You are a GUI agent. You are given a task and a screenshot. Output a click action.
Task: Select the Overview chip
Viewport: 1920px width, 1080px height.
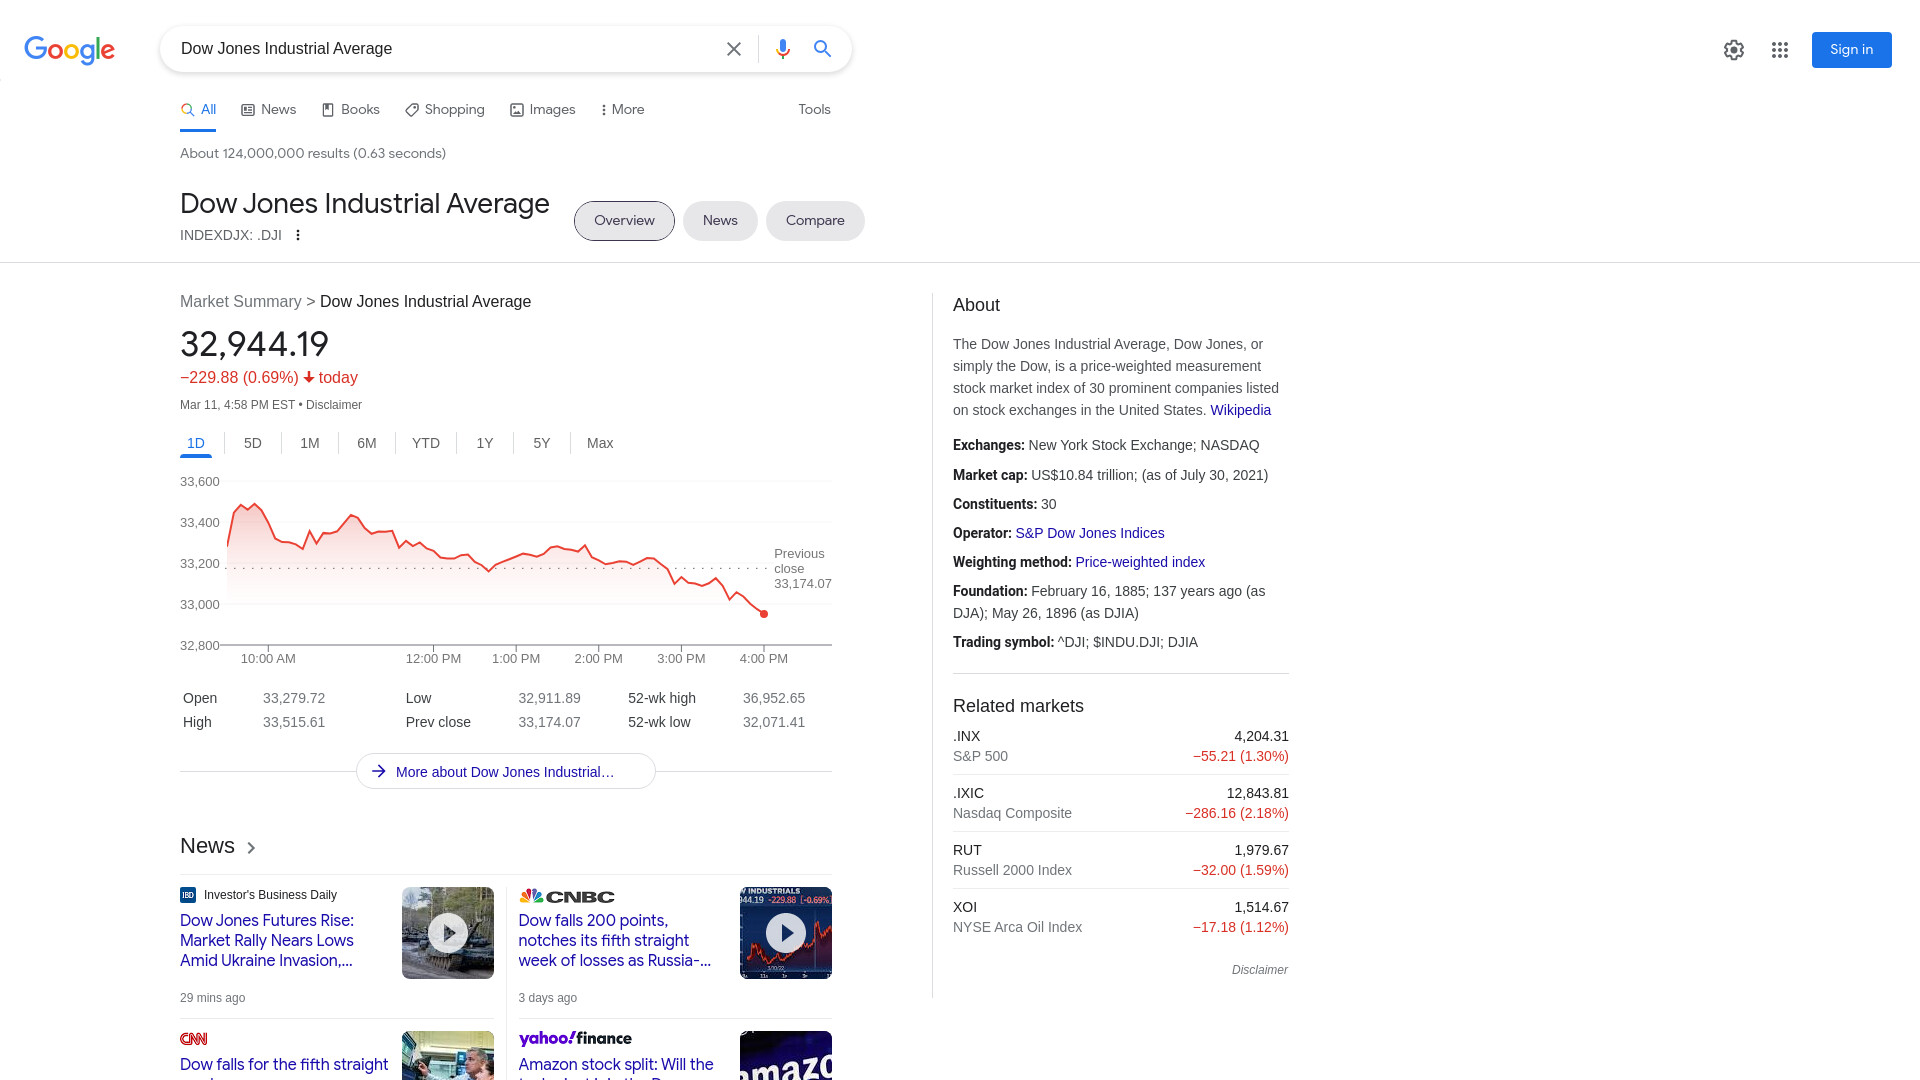pos(624,221)
